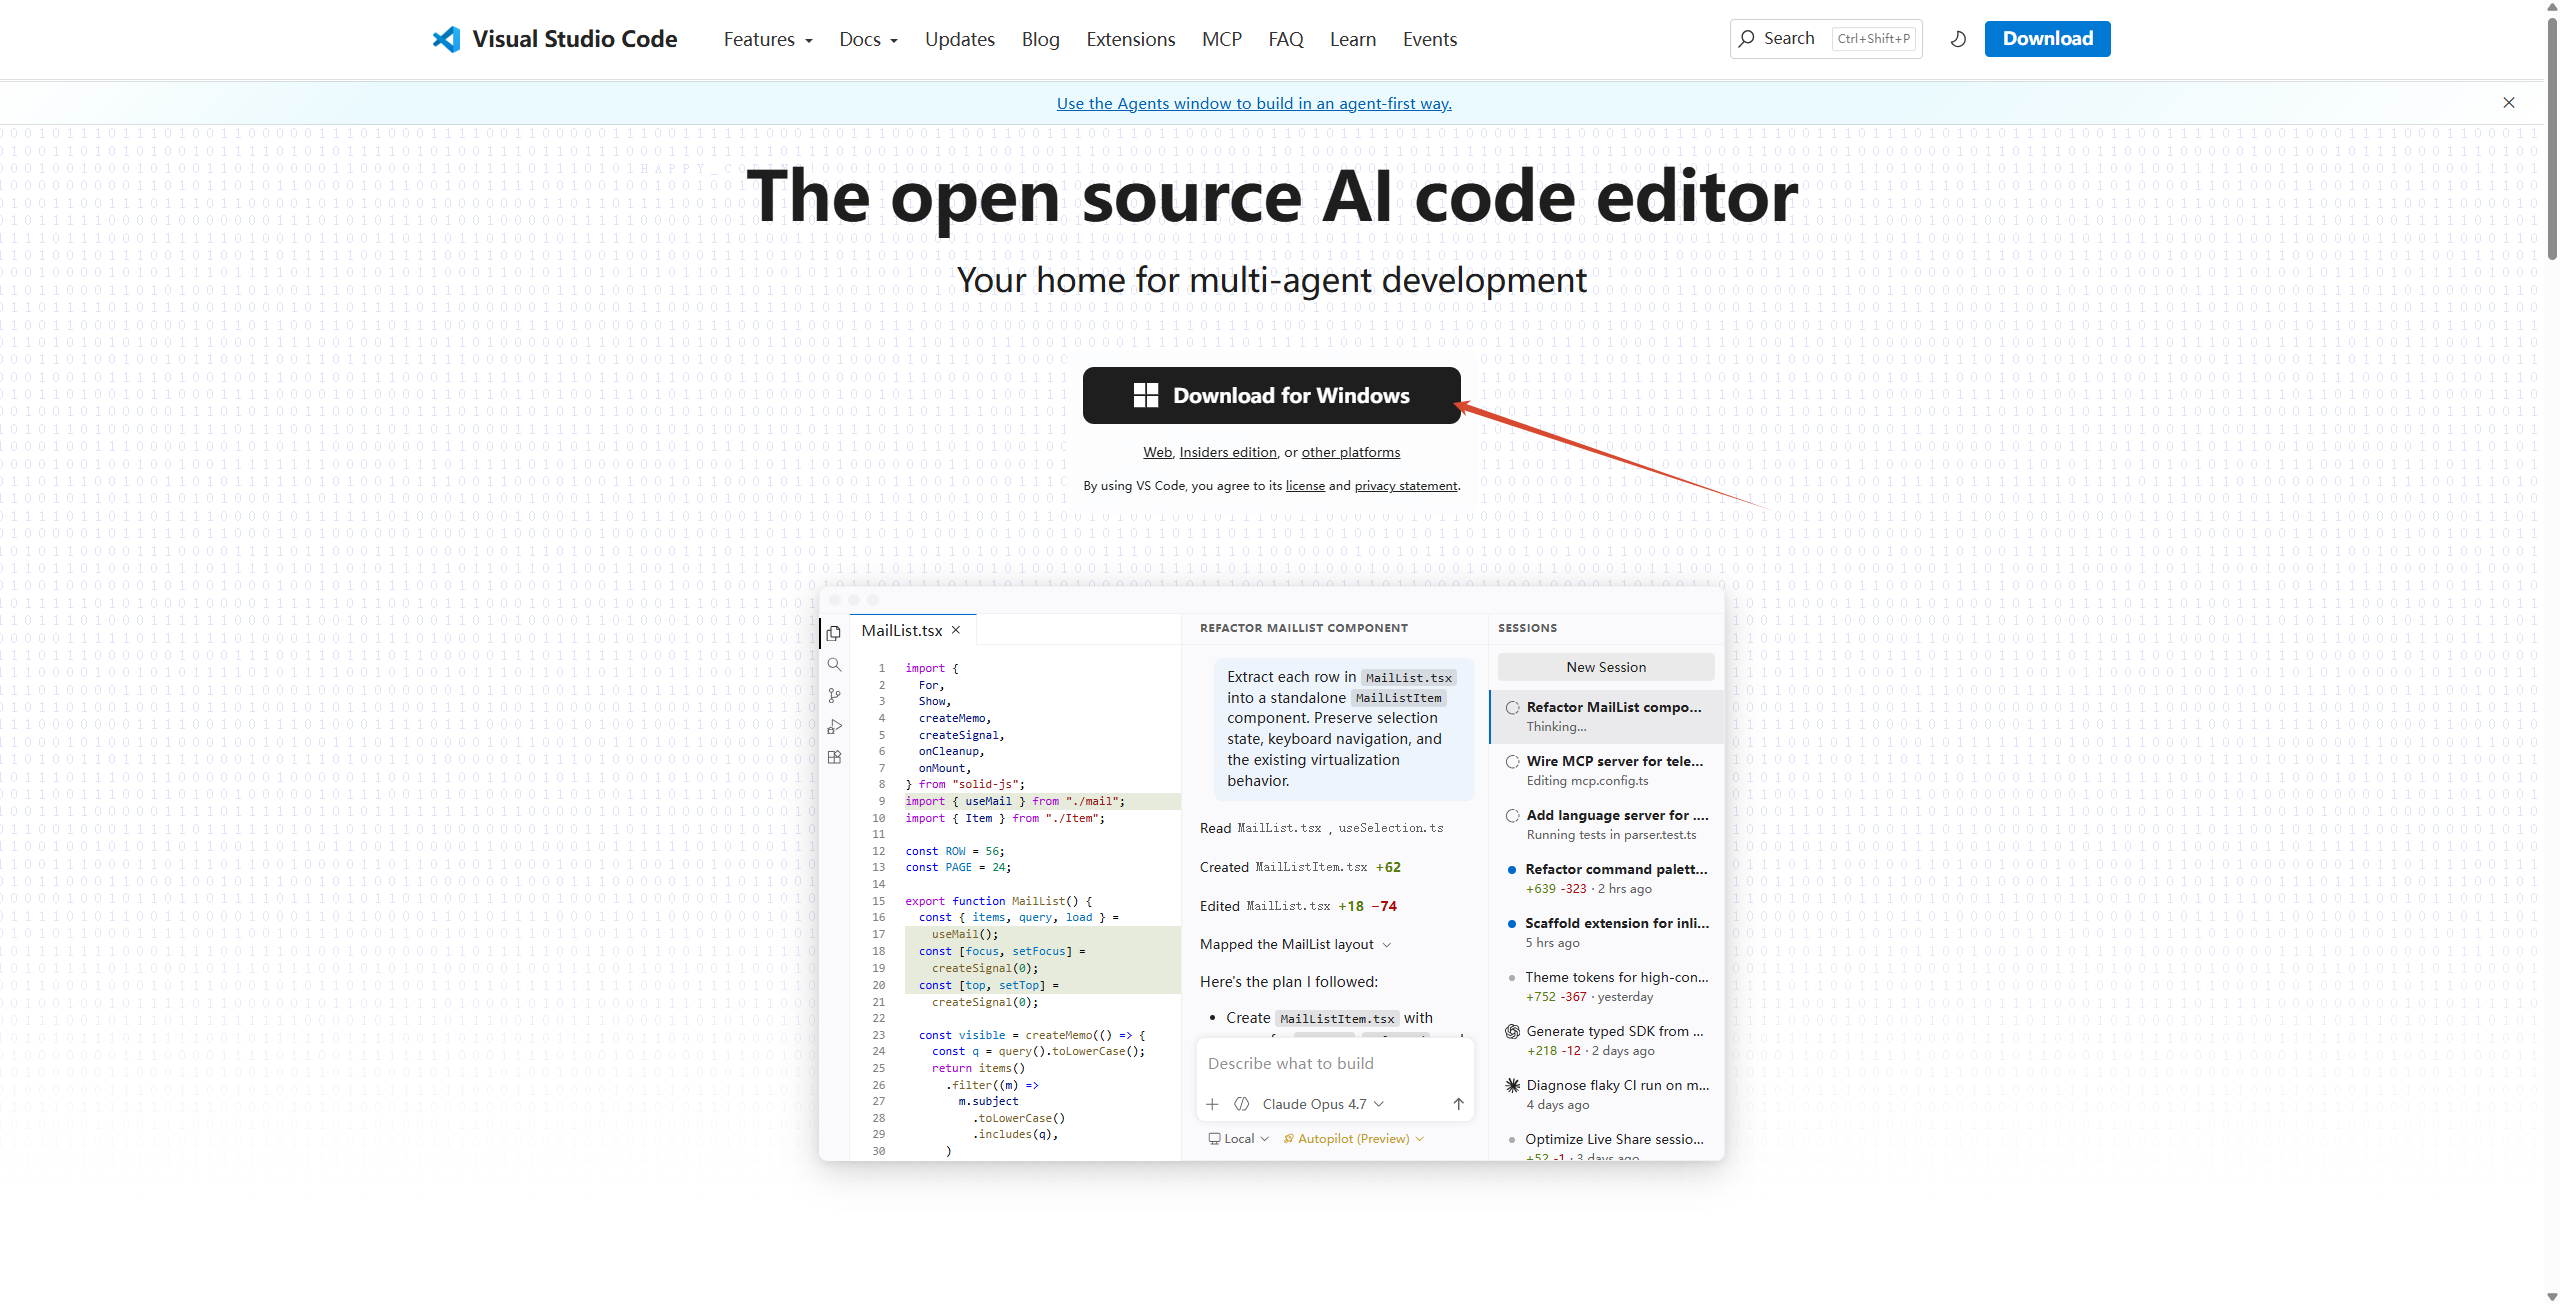Click the SESSIONS panel heading
2560x1304 pixels.
coord(1527,629)
